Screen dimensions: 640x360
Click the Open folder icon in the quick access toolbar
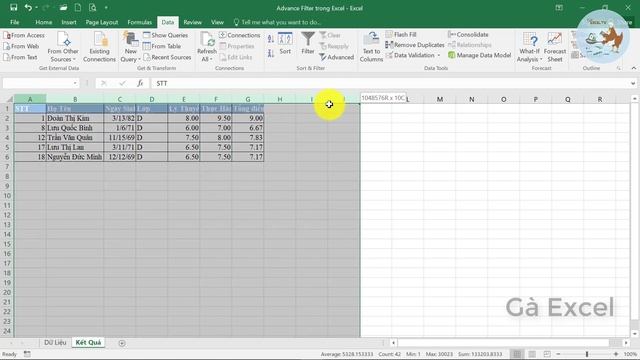point(63,7)
